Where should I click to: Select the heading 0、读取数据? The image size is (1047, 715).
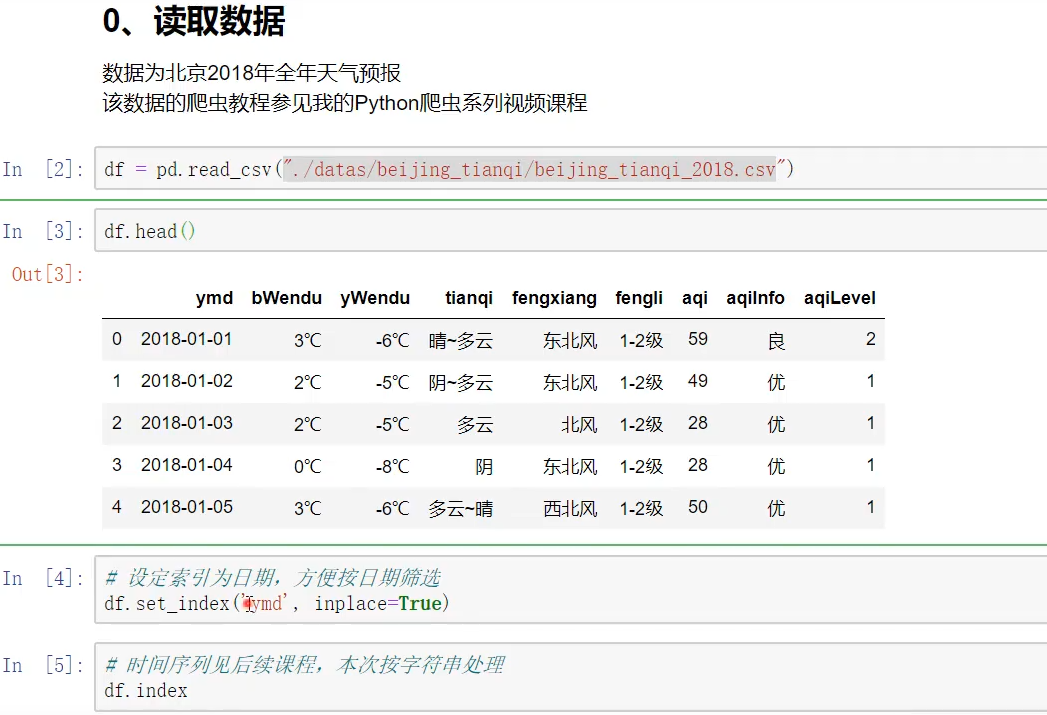point(194,21)
